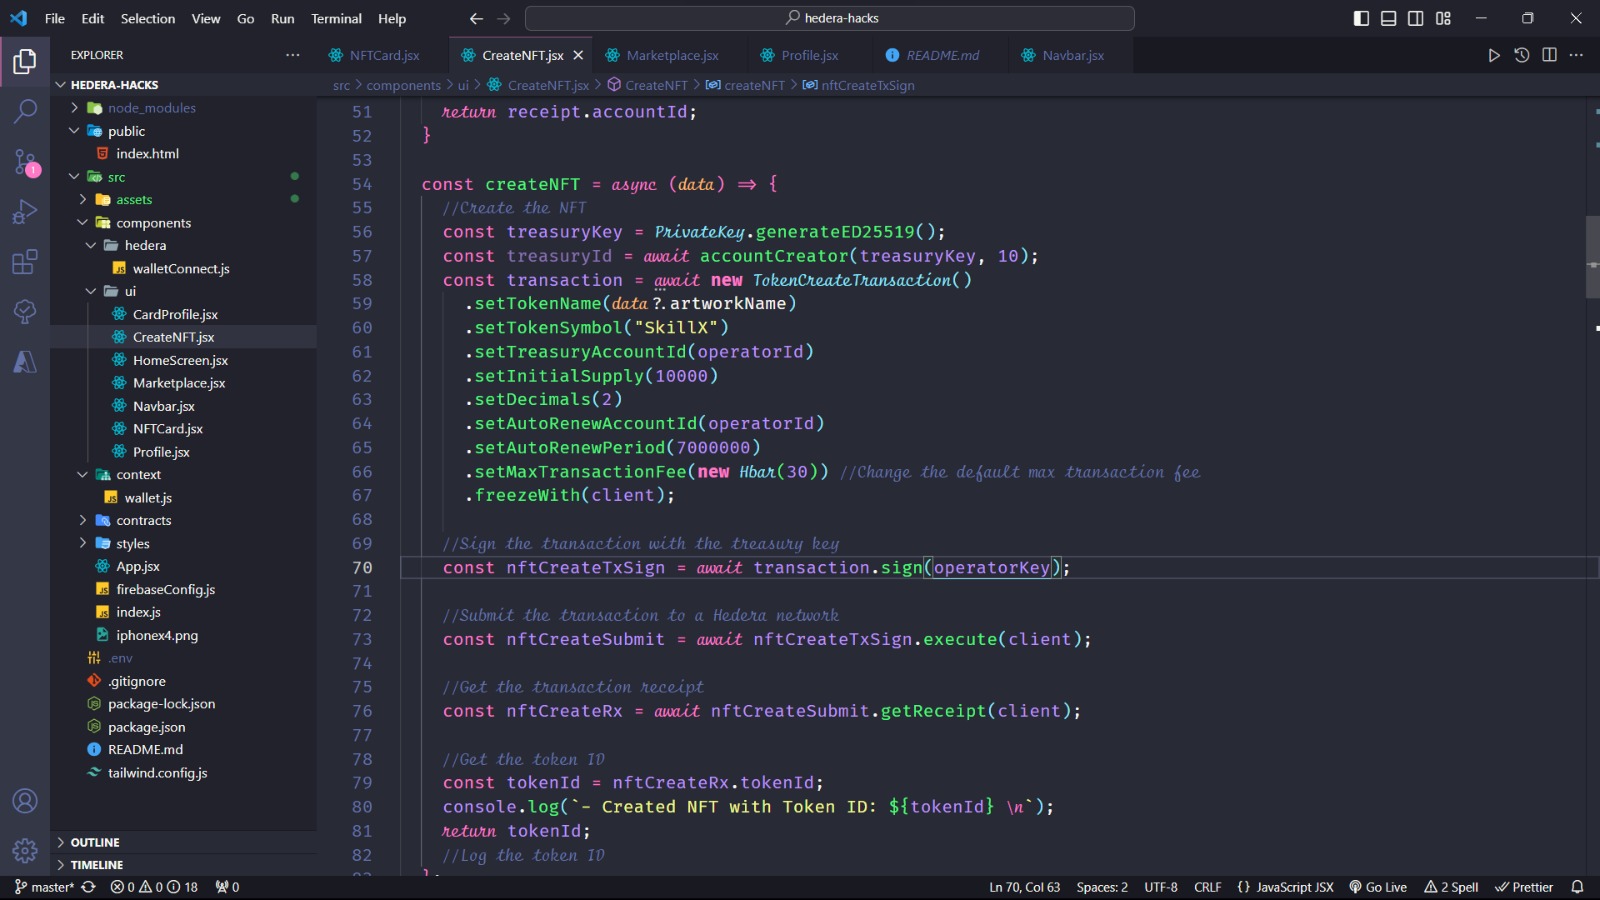Expand the node_modules folder

[151, 108]
